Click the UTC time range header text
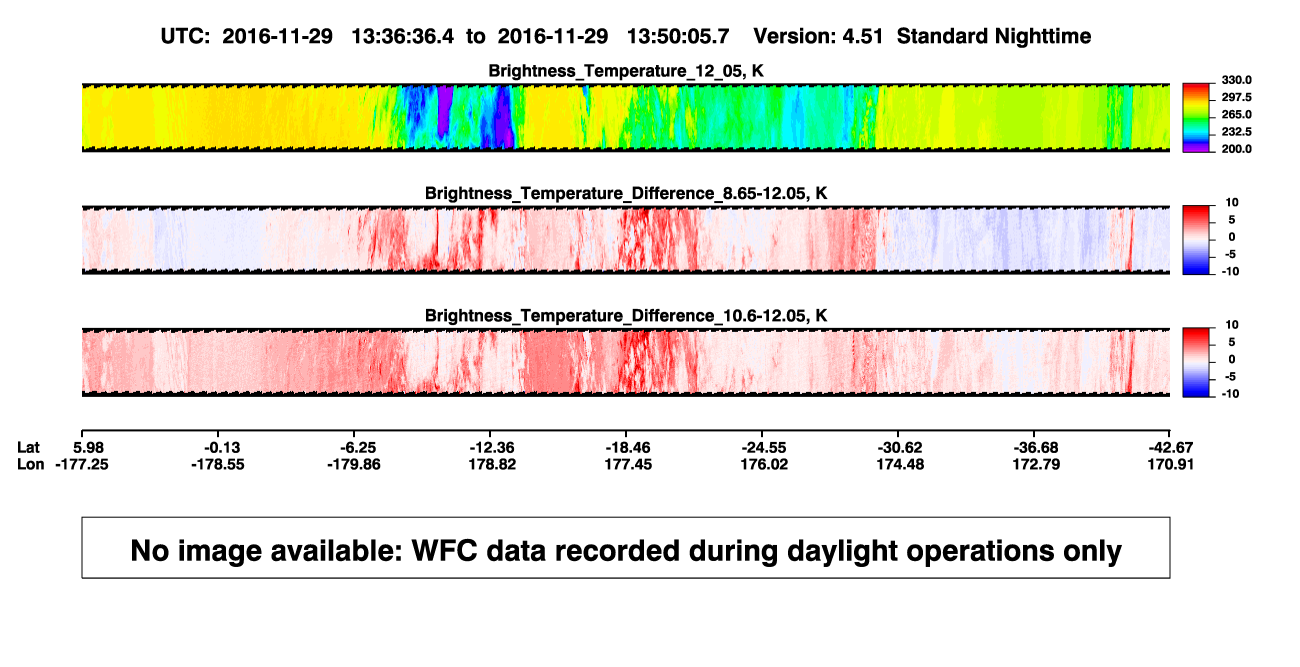Viewport: 1300px width, 667px height. click(444, 36)
